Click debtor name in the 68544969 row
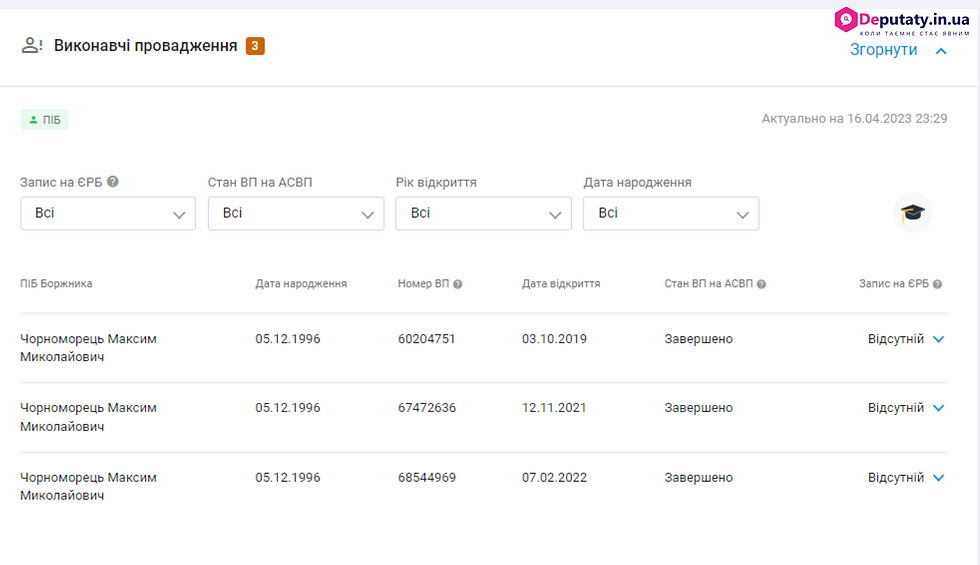Image resolution: width=980 pixels, height=565 pixels. coord(88,486)
